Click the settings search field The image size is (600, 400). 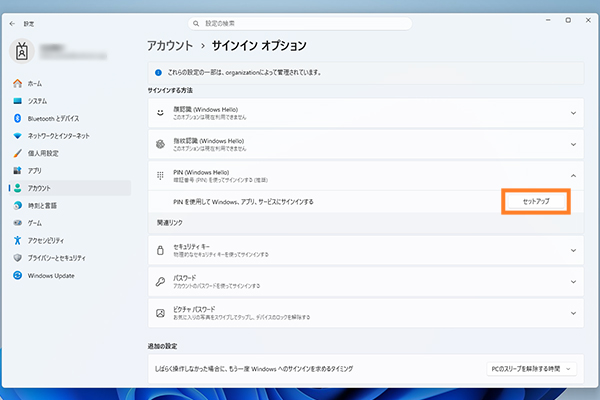pos(300,24)
